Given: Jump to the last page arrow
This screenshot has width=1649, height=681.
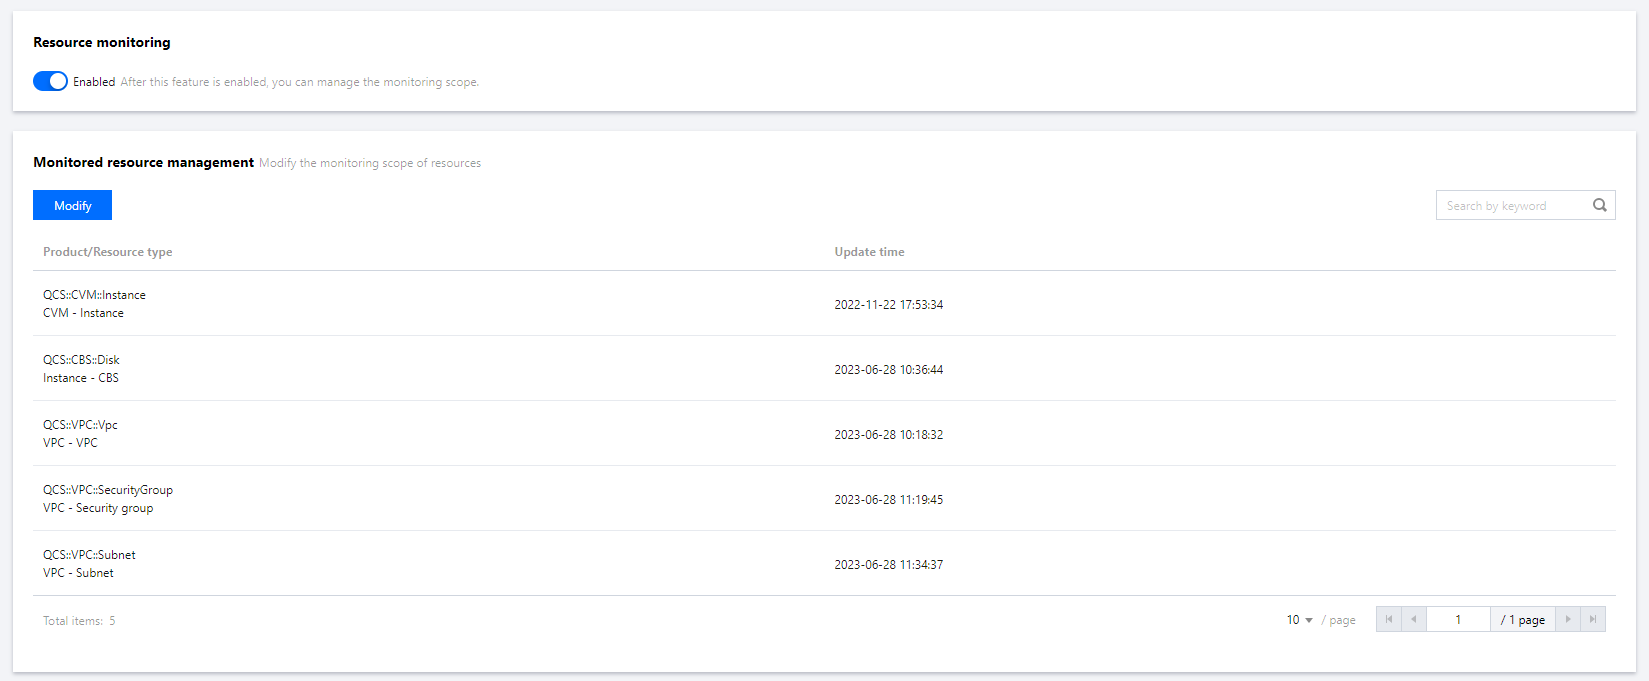Looking at the screenshot, I should tap(1593, 619).
